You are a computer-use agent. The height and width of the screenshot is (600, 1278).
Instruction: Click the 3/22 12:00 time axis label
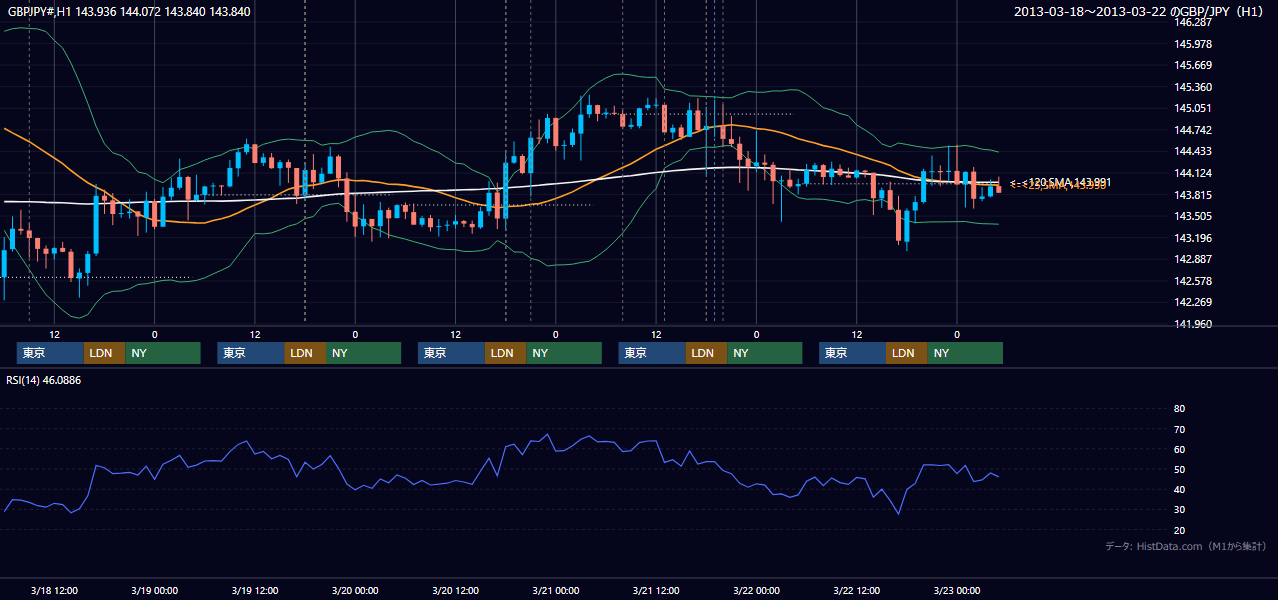[x=856, y=590]
